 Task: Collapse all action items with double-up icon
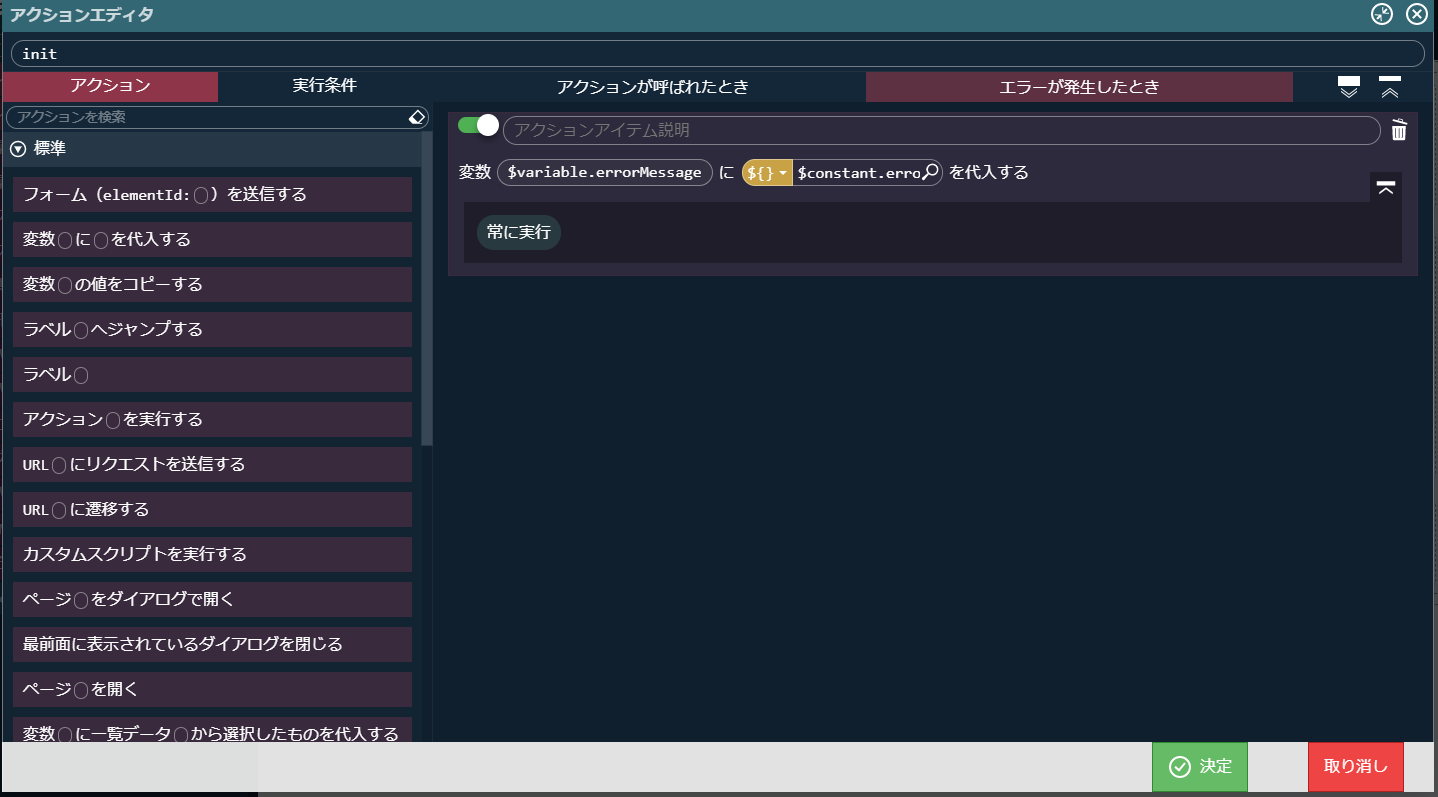pos(1389,87)
